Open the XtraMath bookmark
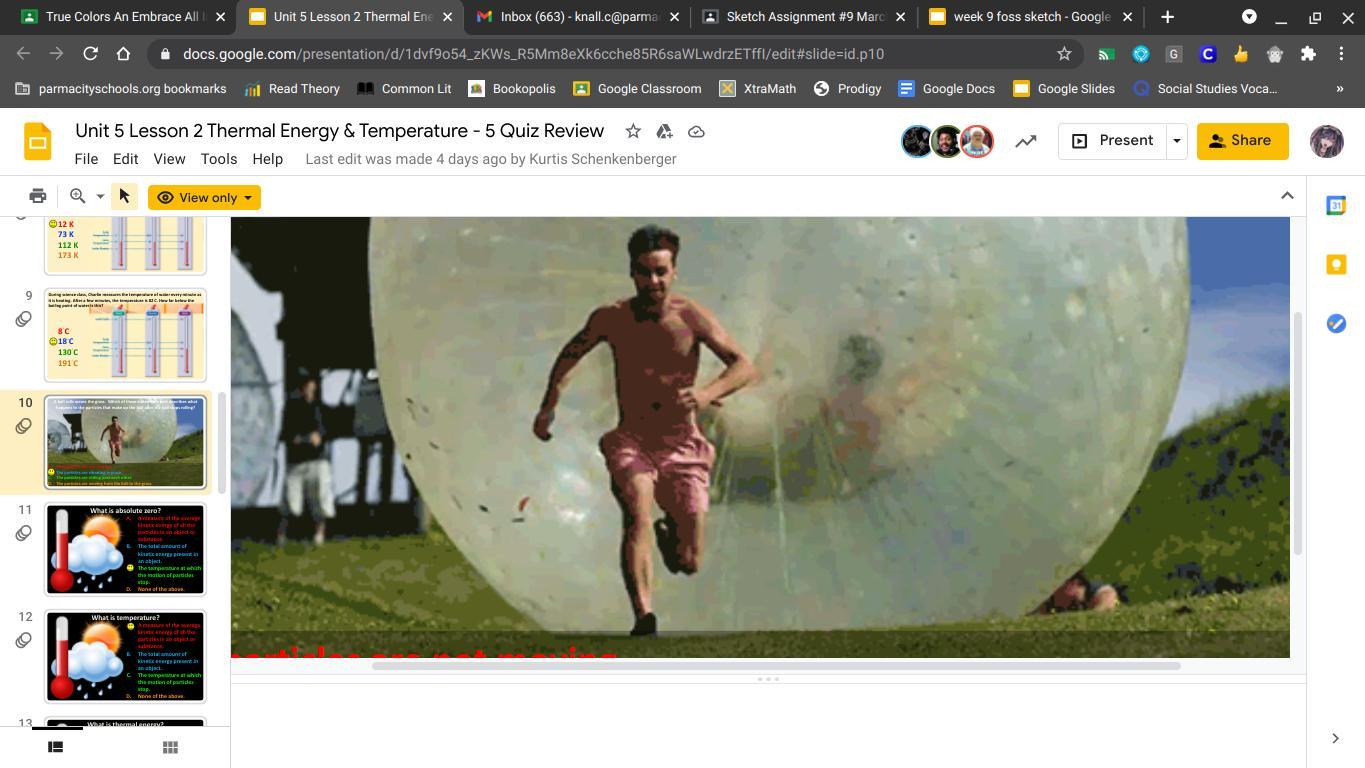The image size is (1365, 768). (758, 89)
